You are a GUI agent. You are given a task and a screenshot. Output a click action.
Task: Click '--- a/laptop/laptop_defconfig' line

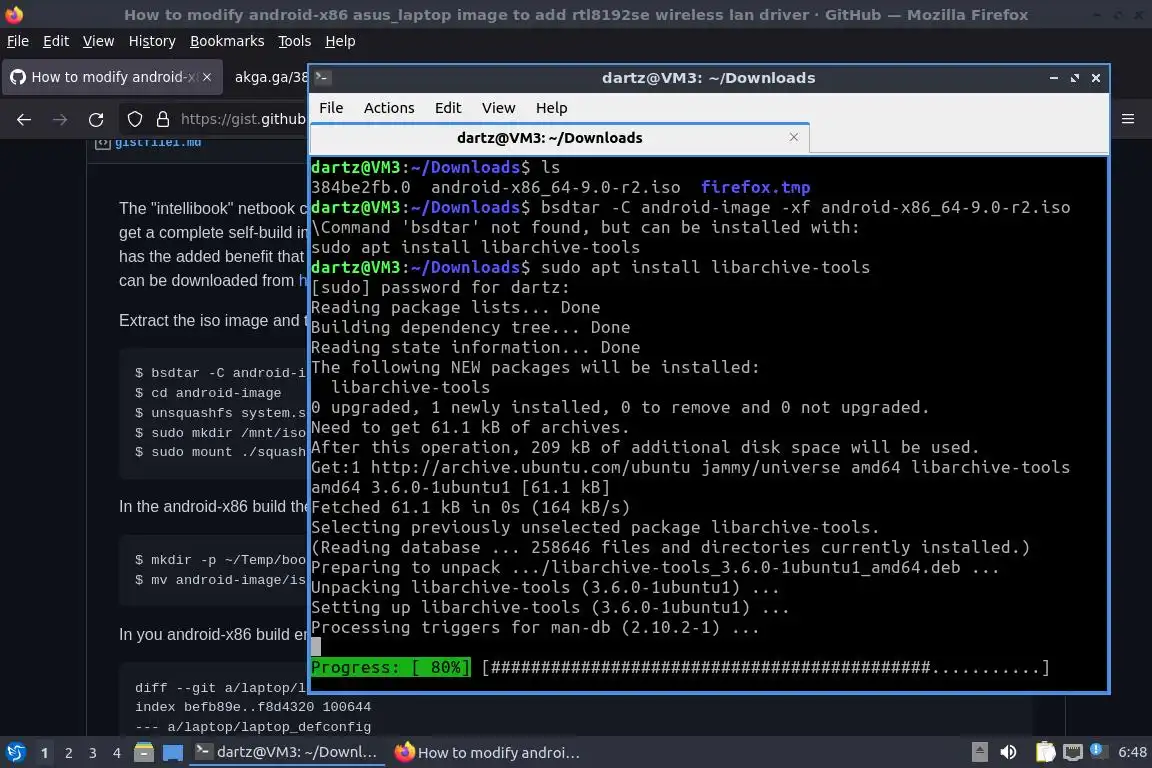(253, 727)
